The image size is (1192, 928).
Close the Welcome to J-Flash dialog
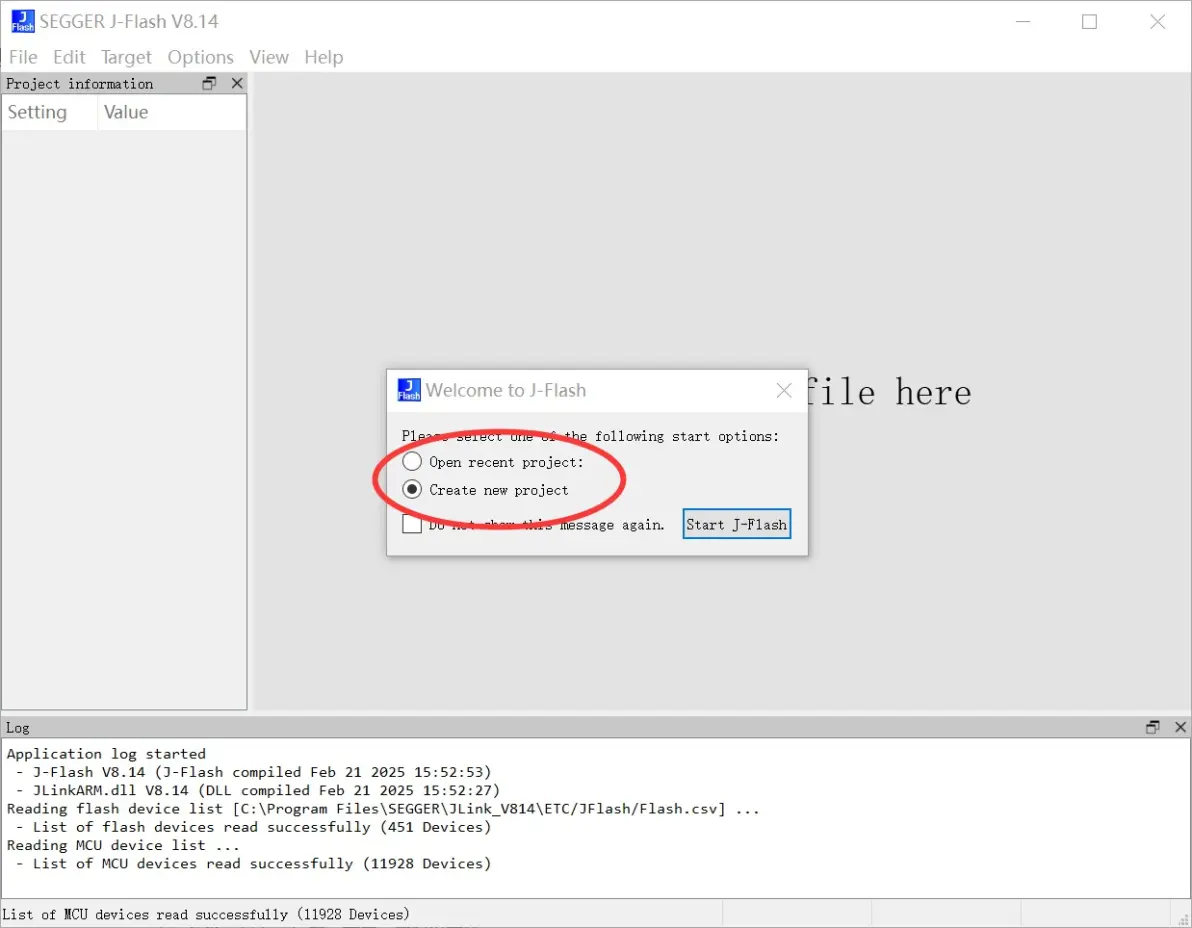784,391
